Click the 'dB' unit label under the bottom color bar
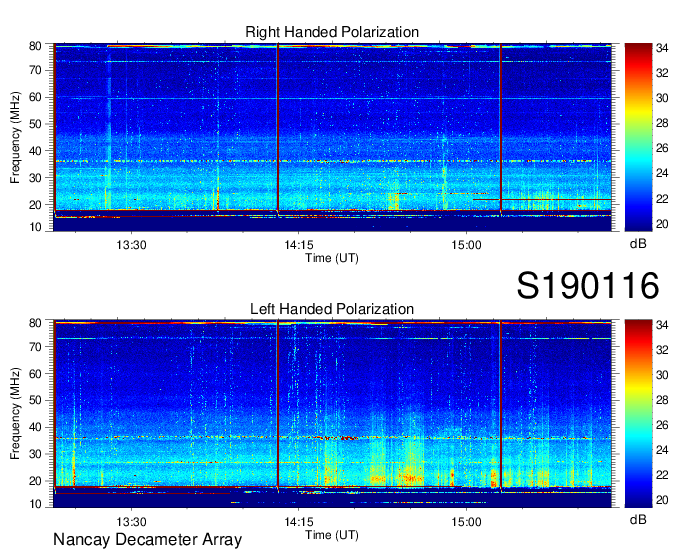The height and width of the screenshot is (552, 680). (x=638, y=520)
